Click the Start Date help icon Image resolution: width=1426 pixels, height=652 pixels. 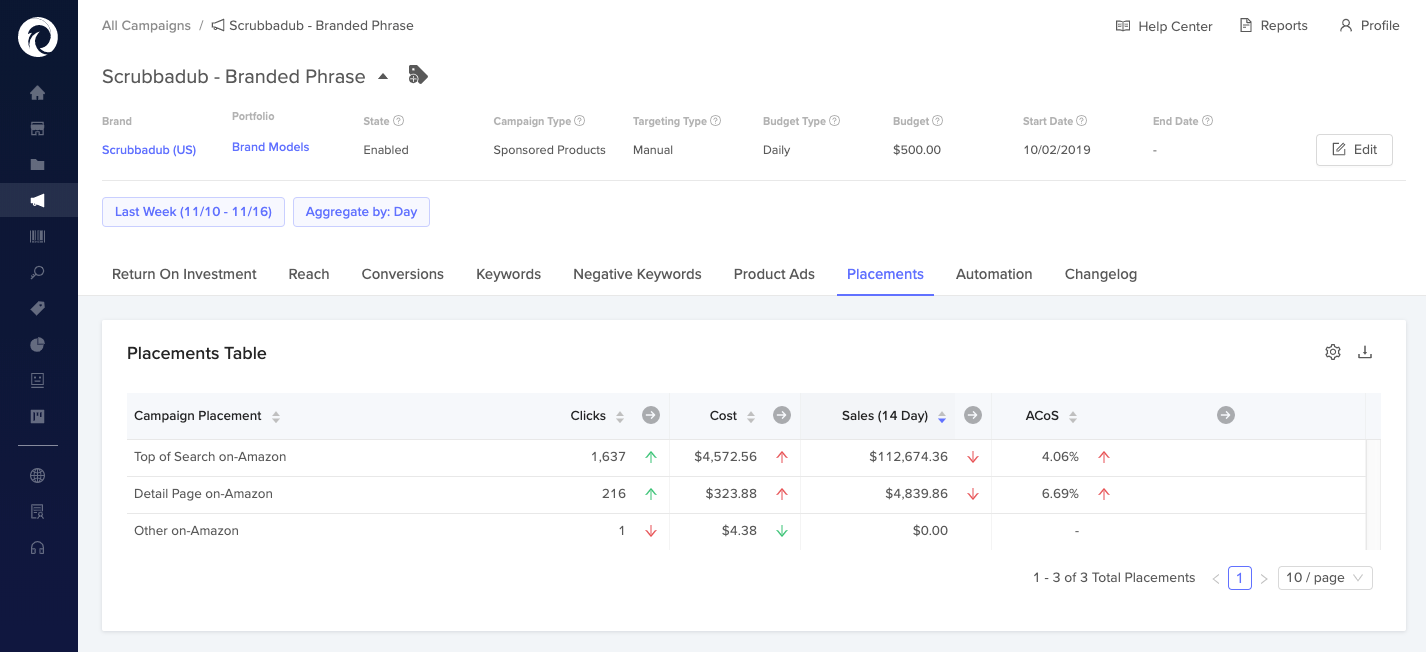click(1082, 121)
